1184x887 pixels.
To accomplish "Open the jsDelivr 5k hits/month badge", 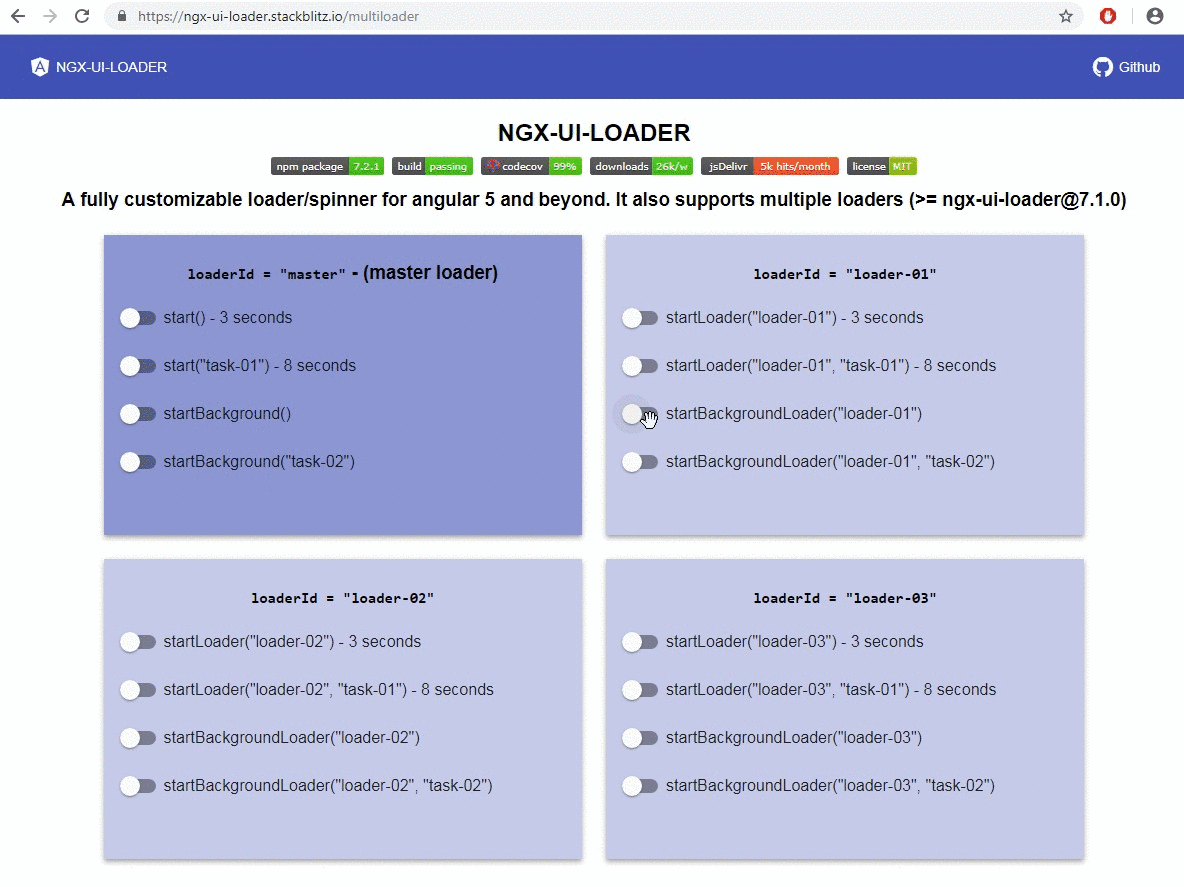I will click(x=769, y=166).
